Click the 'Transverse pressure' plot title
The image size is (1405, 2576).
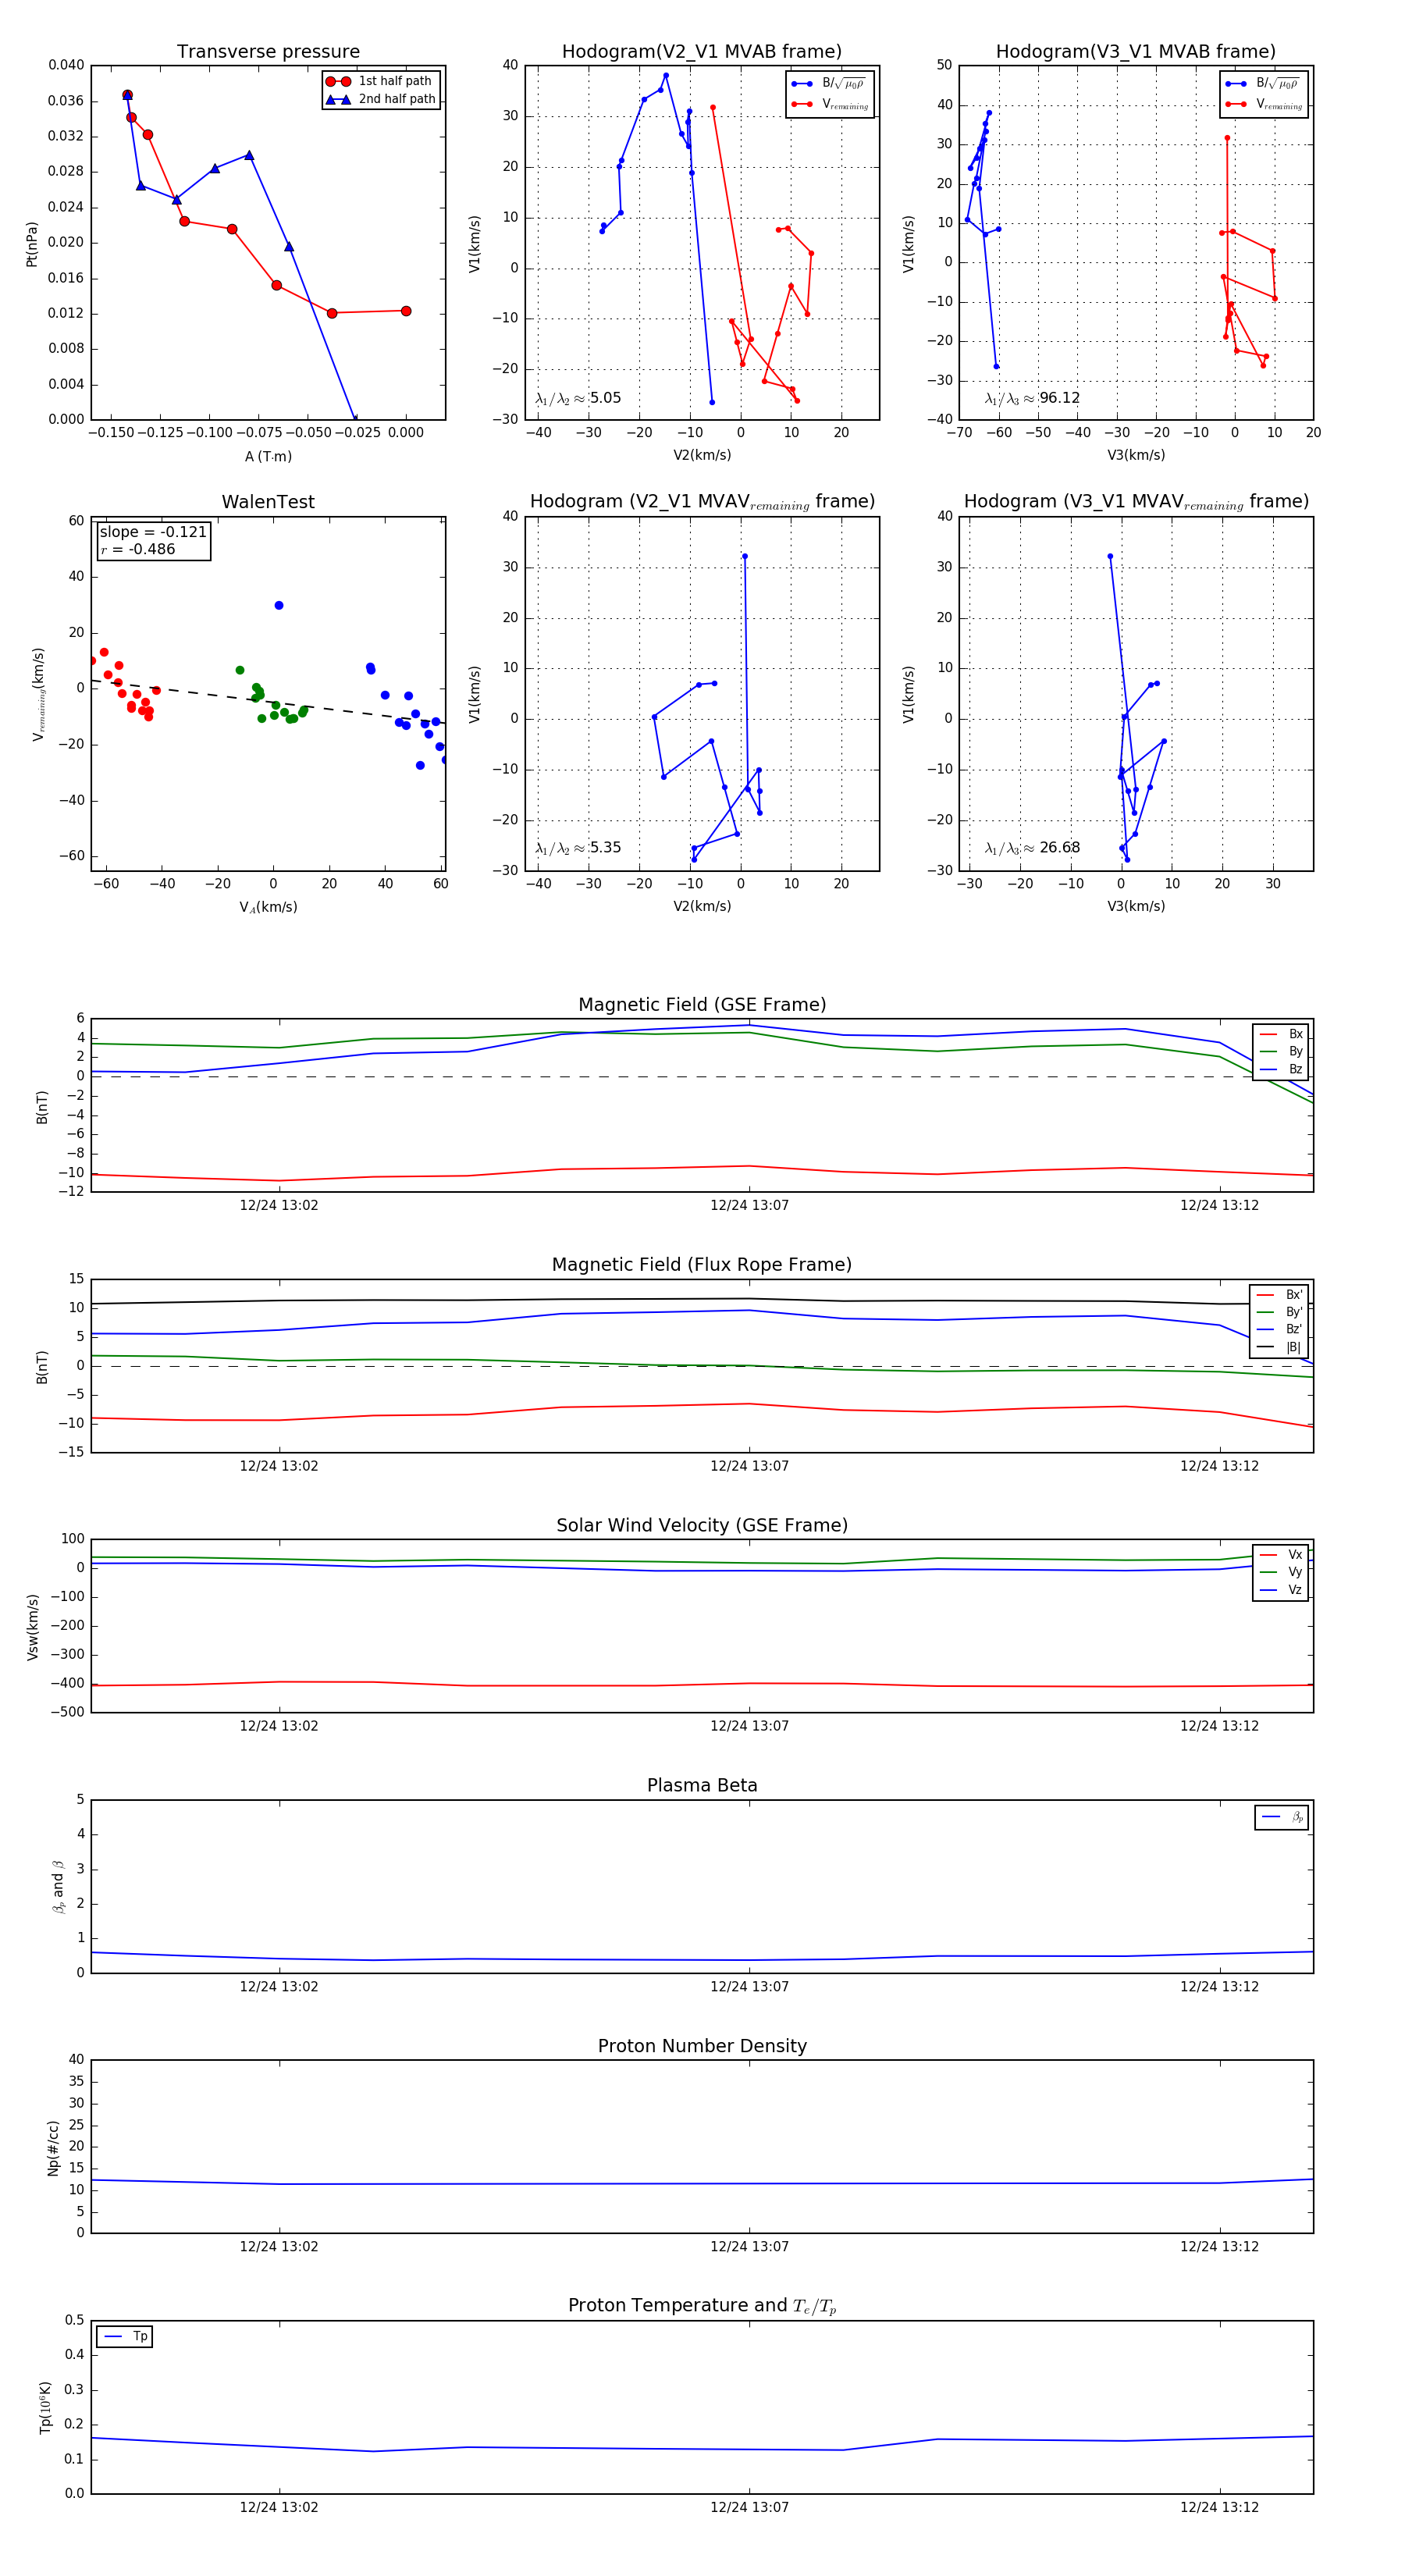pyautogui.click(x=268, y=52)
